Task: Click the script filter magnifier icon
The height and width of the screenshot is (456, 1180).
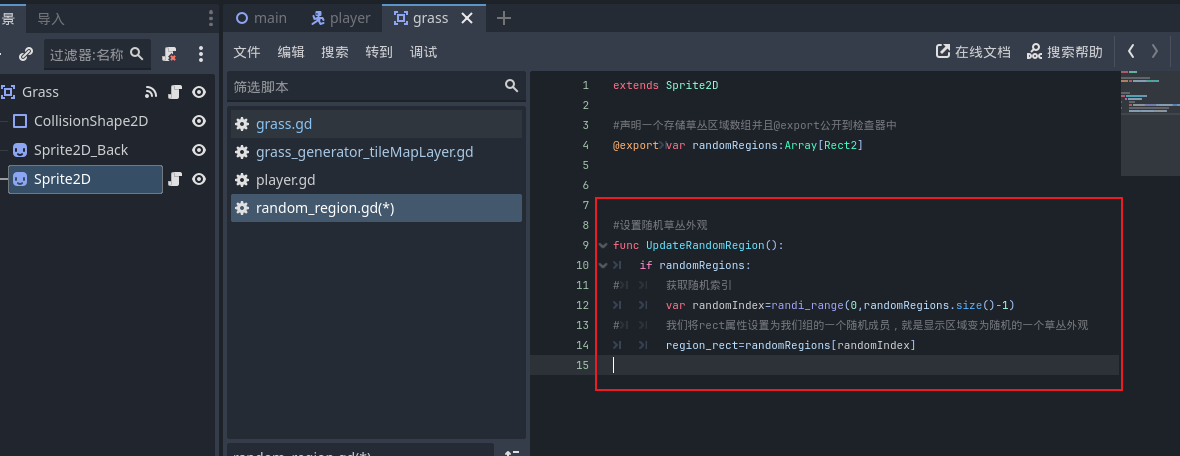Action: coord(512,86)
